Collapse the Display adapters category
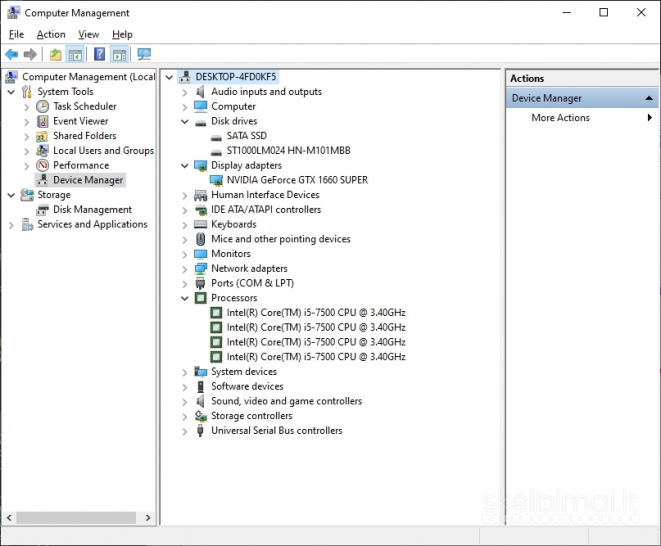 (x=185, y=166)
